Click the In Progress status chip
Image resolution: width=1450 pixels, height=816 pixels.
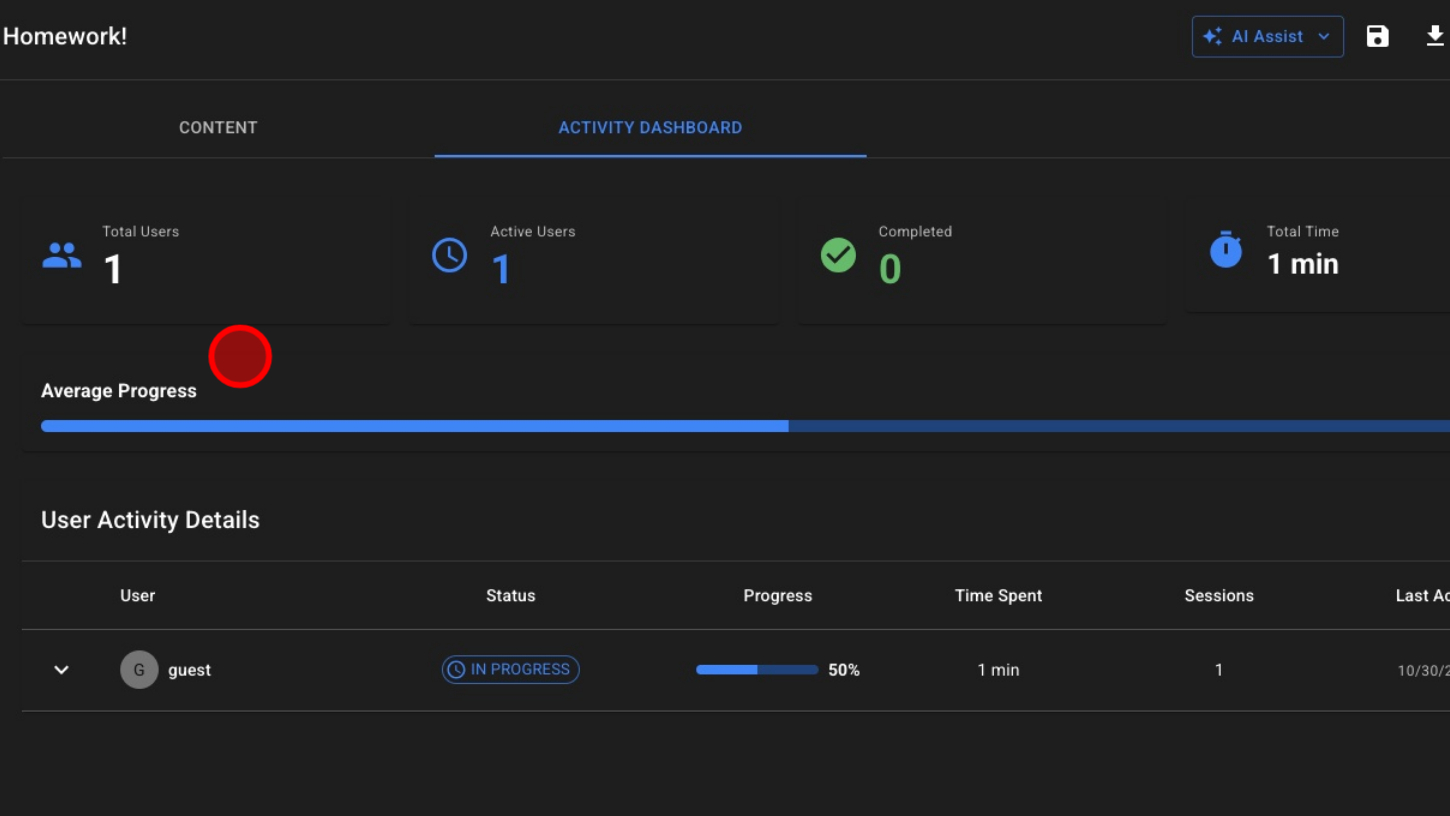[x=510, y=670]
